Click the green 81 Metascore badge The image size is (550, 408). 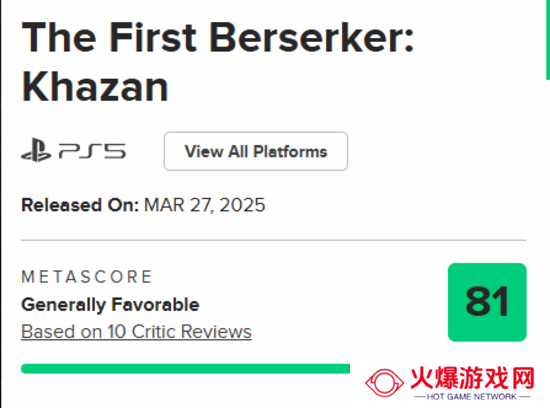pos(487,302)
